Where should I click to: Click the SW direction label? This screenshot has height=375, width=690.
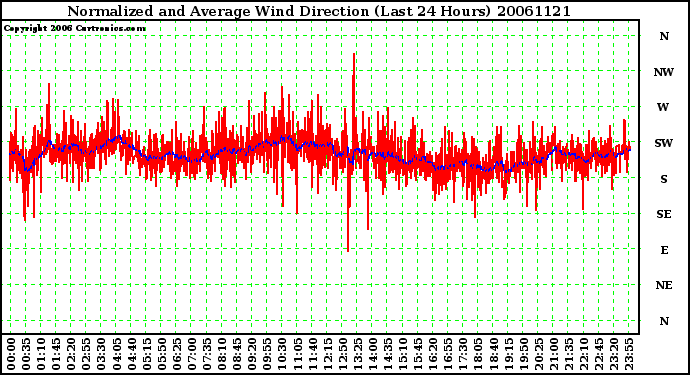click(664, 143)
